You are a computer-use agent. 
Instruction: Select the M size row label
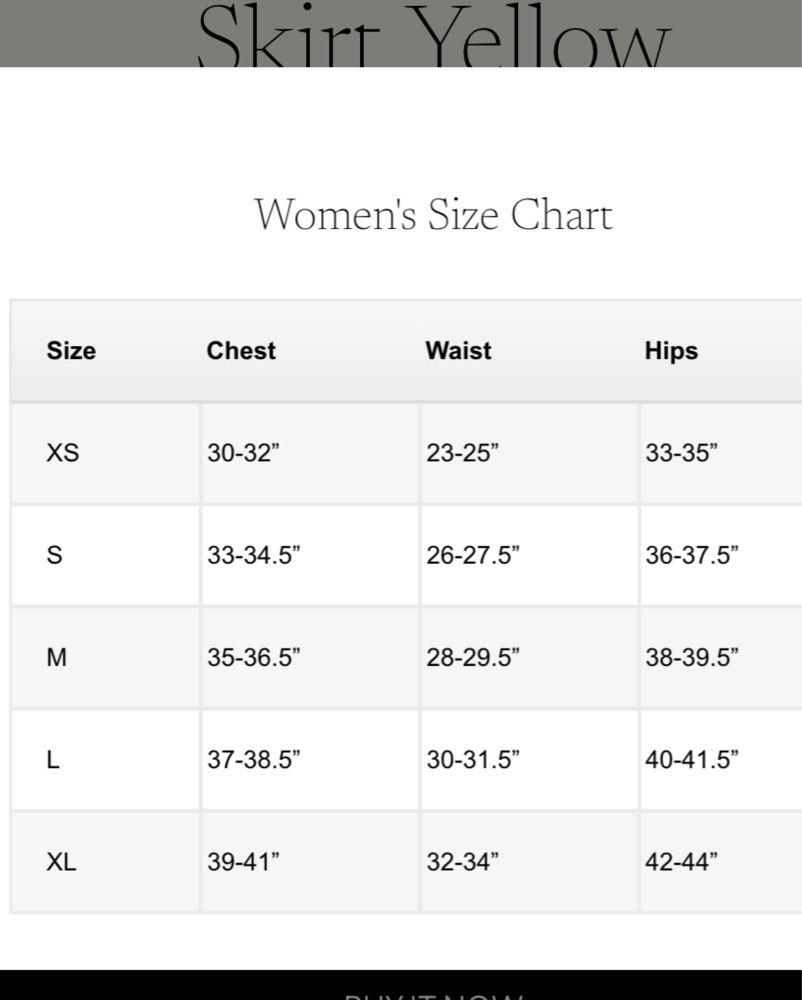(57, 657)
